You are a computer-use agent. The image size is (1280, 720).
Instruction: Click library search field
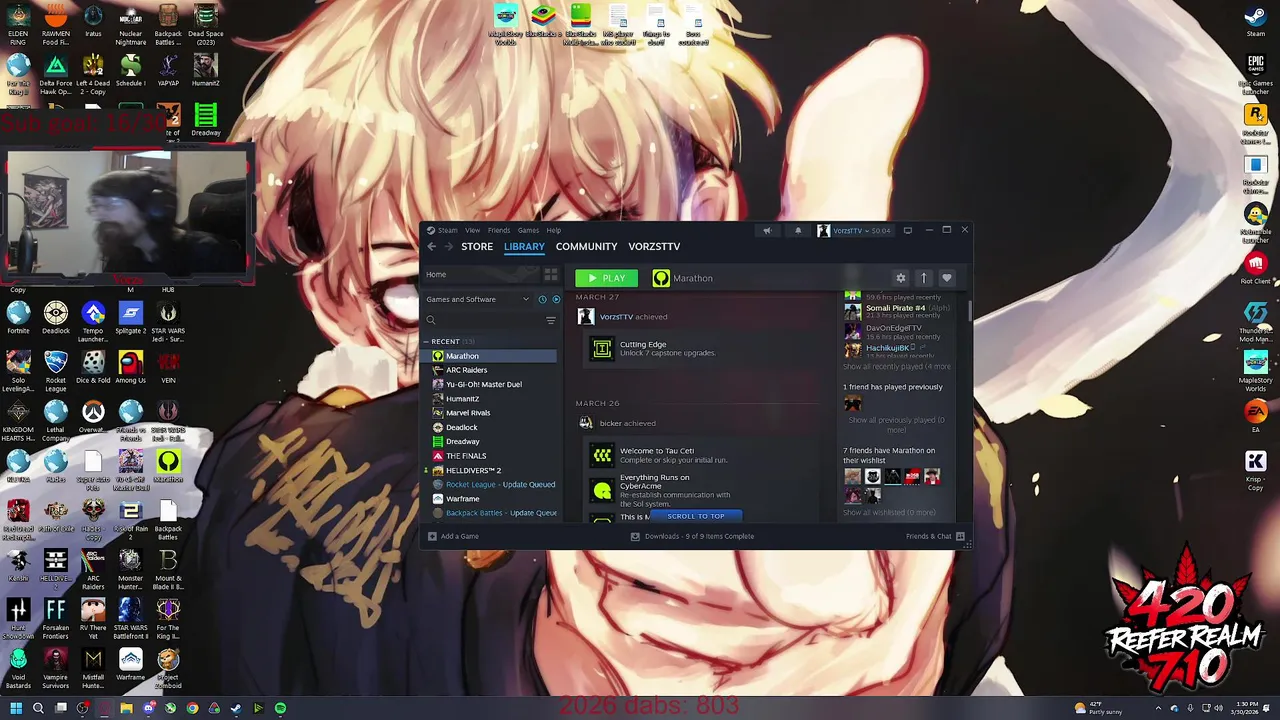pos(485,320)
